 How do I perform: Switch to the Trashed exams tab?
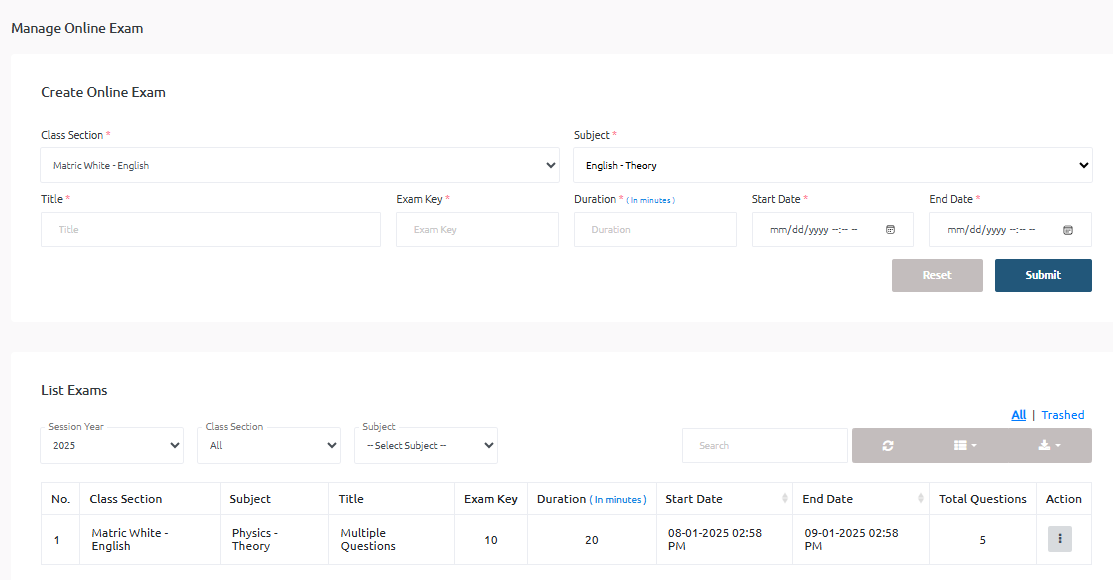coord(1062,415)
